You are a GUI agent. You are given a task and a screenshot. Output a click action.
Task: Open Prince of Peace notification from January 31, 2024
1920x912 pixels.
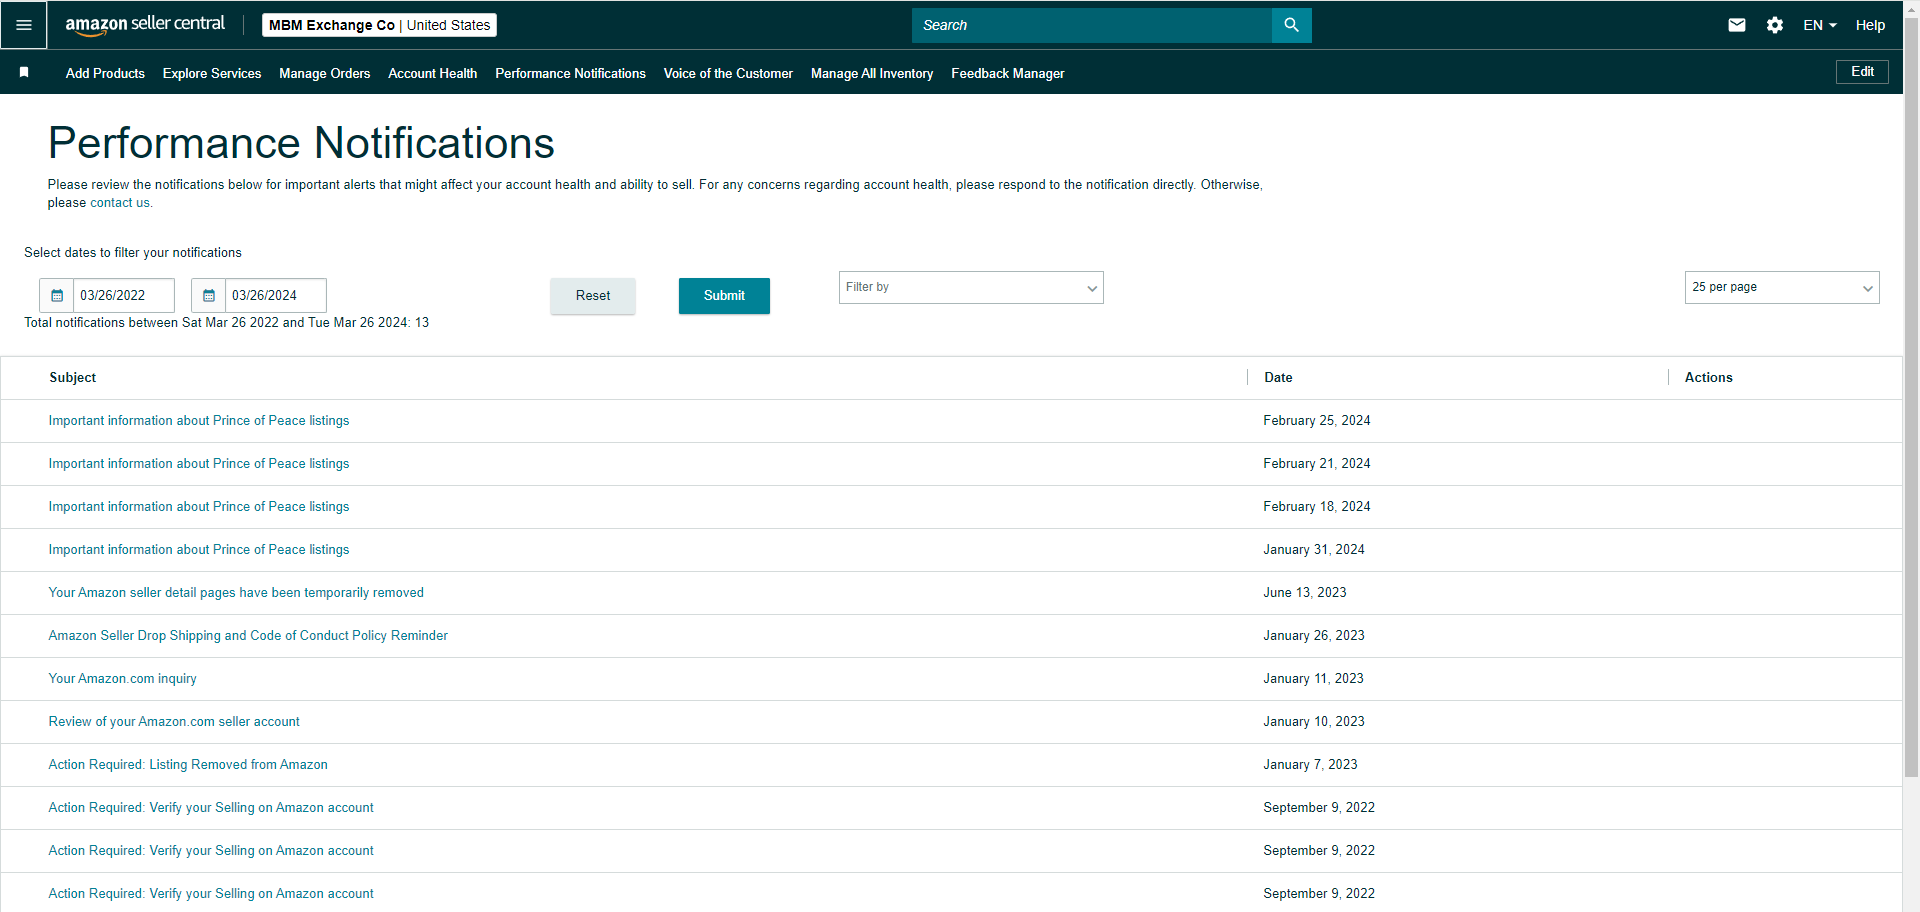(199, 550)
